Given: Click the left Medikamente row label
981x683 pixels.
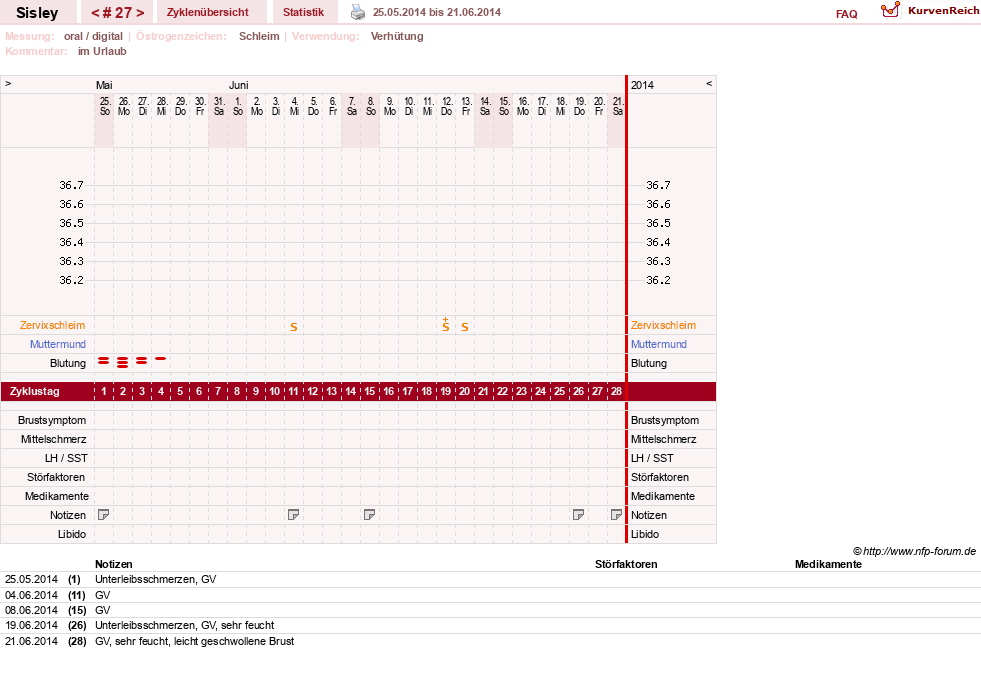Looking at the screenshot, I should click(x=57, y=496).
